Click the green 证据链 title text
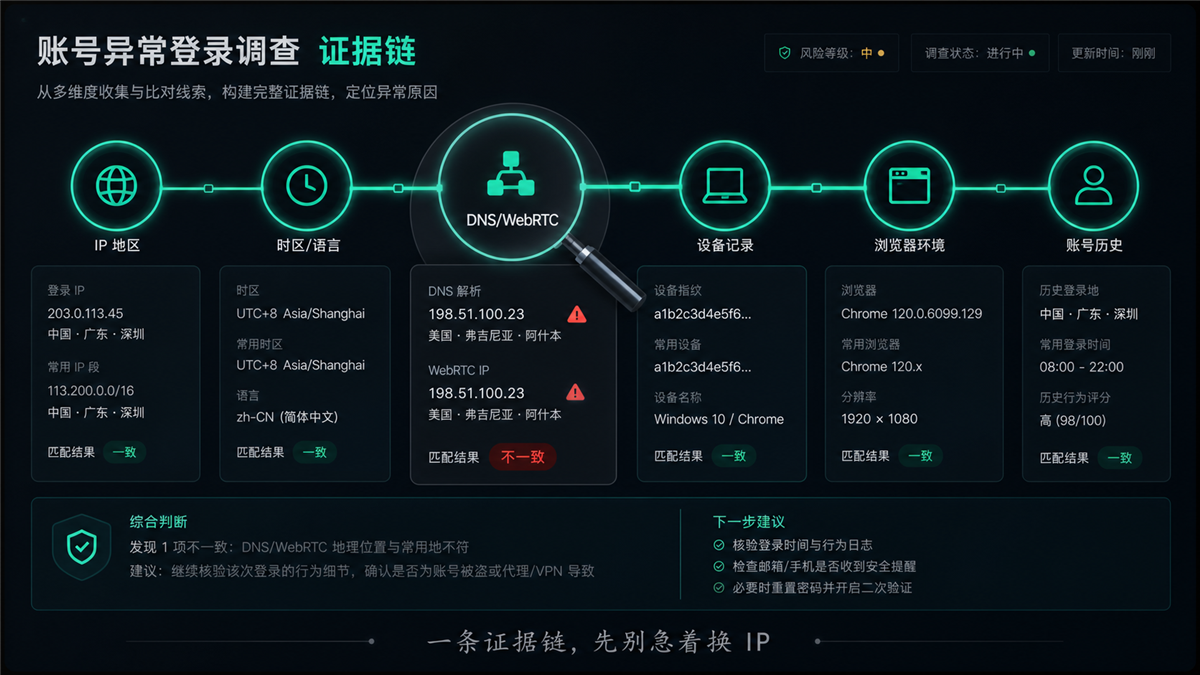Viewport: 1200px width, 675px height. [367, 52]
